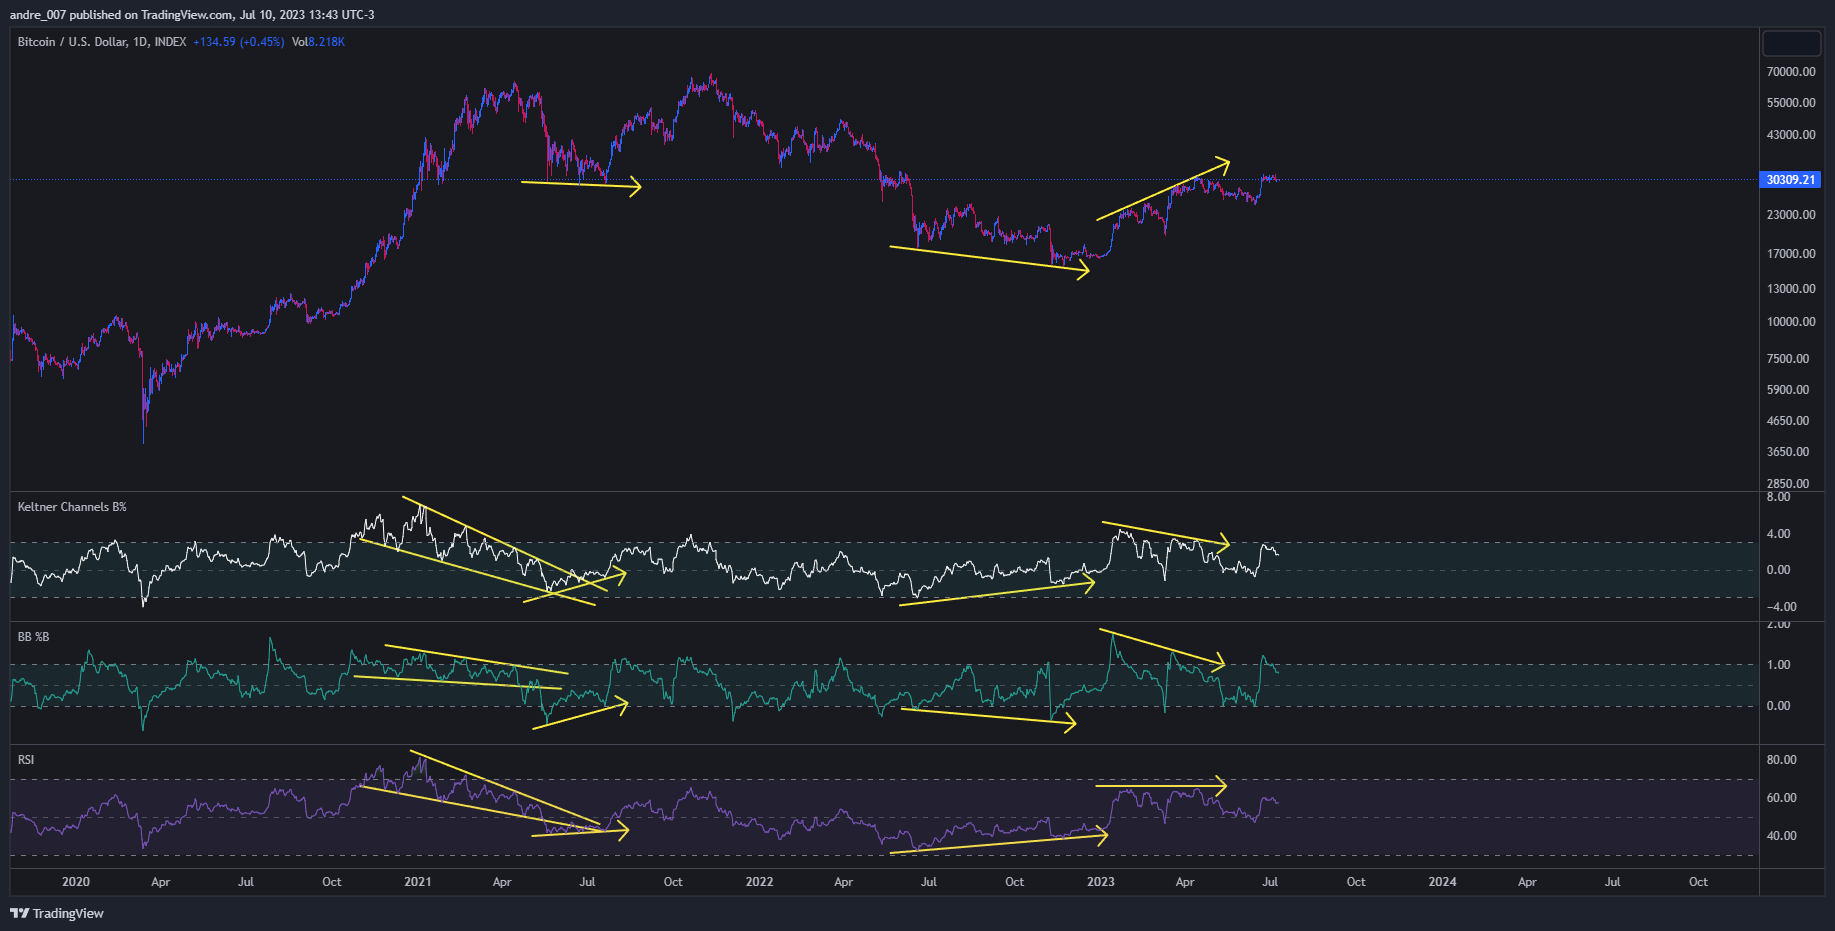This screenshot has width=1835, height=931.
Task: Click the 43000.00 price axis label
Action: tap(1791, 135)
